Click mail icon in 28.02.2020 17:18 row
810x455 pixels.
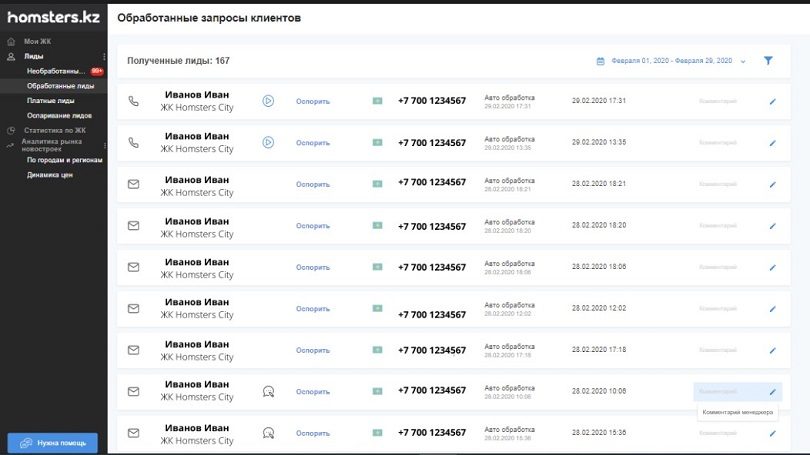pyautogui.click(x=133, y=350)
